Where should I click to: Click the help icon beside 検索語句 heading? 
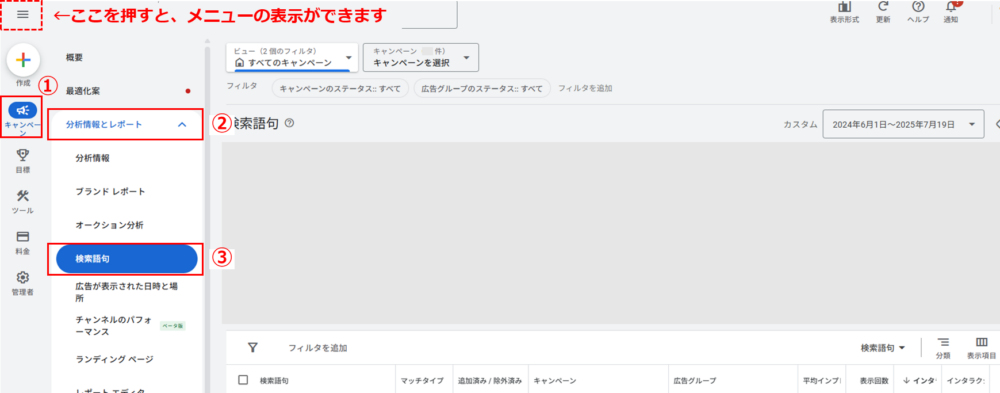pyautogui.click(x=290, y=124)
